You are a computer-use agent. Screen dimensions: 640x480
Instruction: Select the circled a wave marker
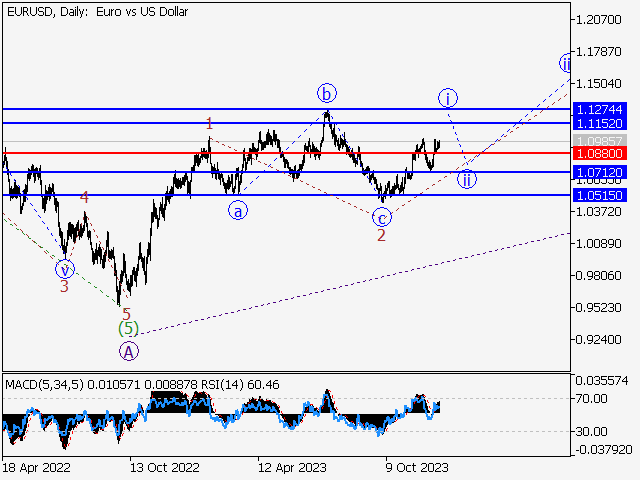coord(237,210)
